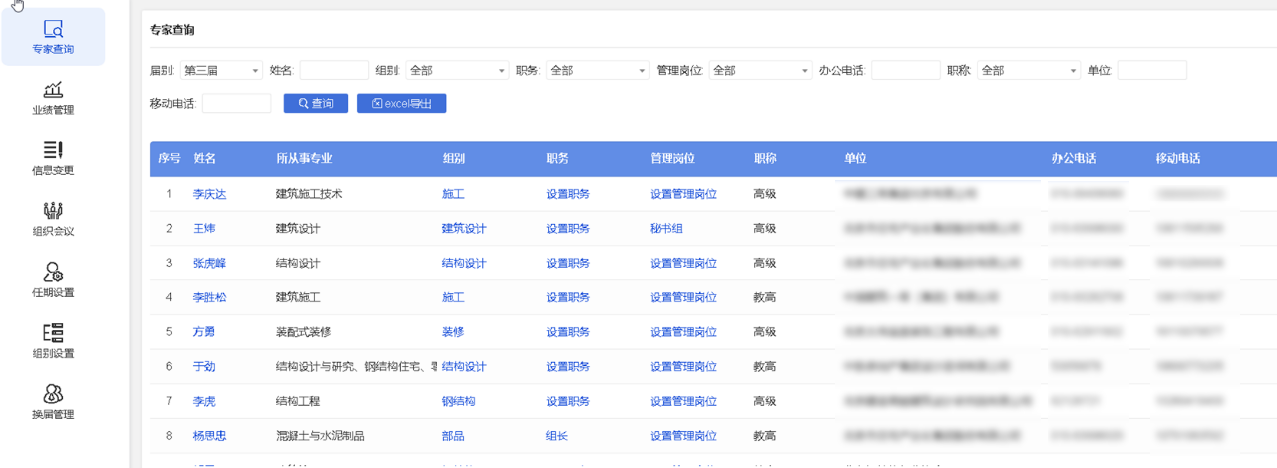This screenshot has width=1277, height=468.
Task: Go to 组织会议 sidebar icon
Action: point(53,211)
